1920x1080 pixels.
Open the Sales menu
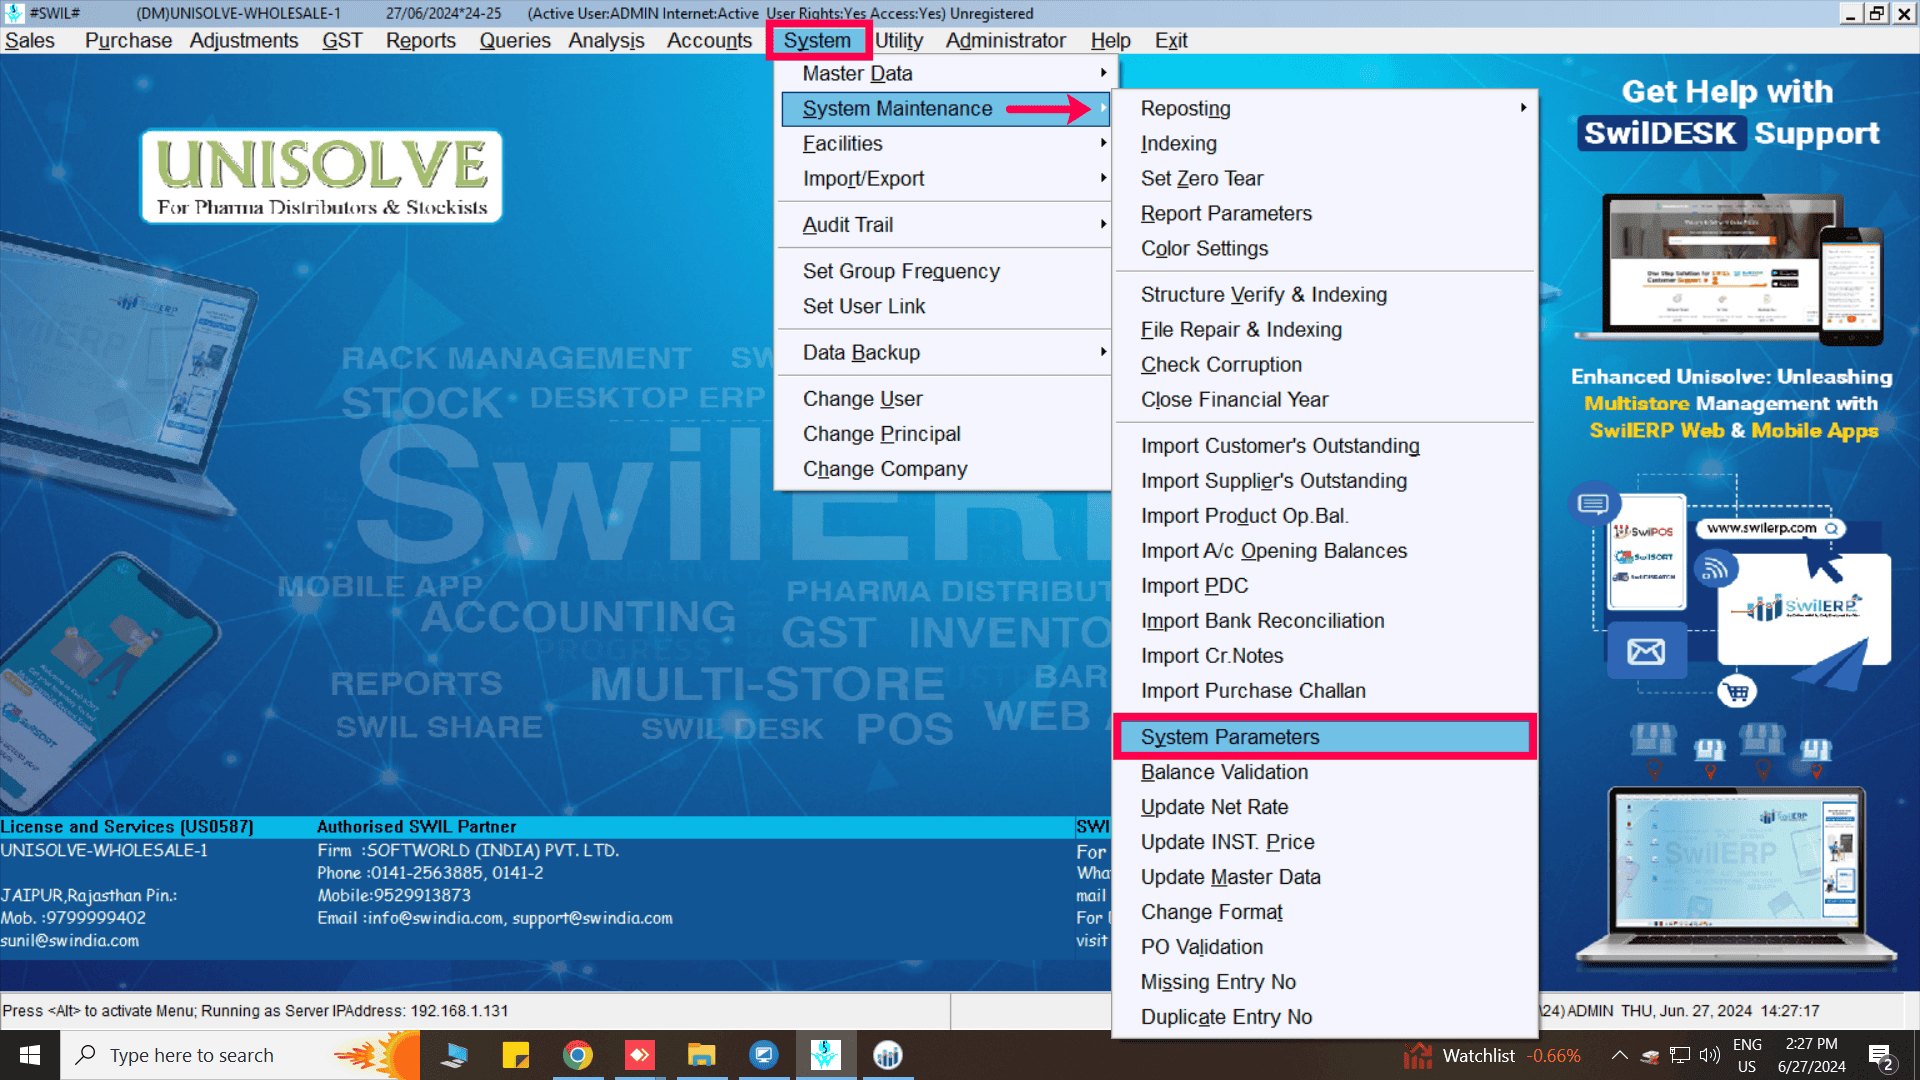click(30, 41)
